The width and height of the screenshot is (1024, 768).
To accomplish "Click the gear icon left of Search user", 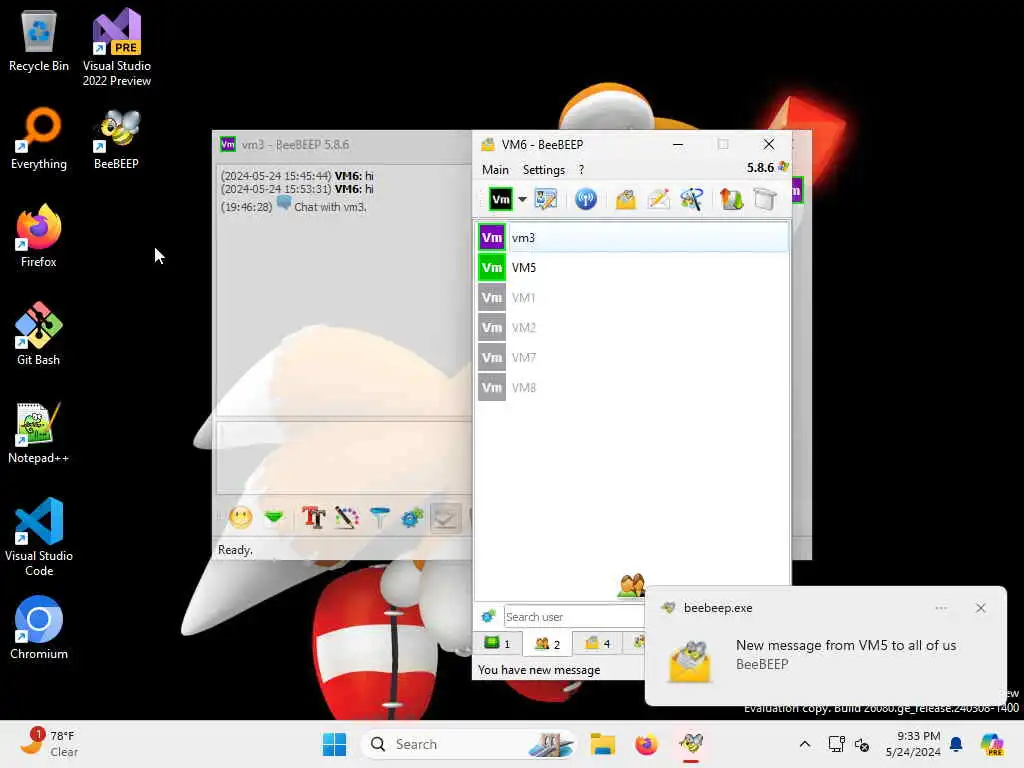I will (x=488, y=616).
